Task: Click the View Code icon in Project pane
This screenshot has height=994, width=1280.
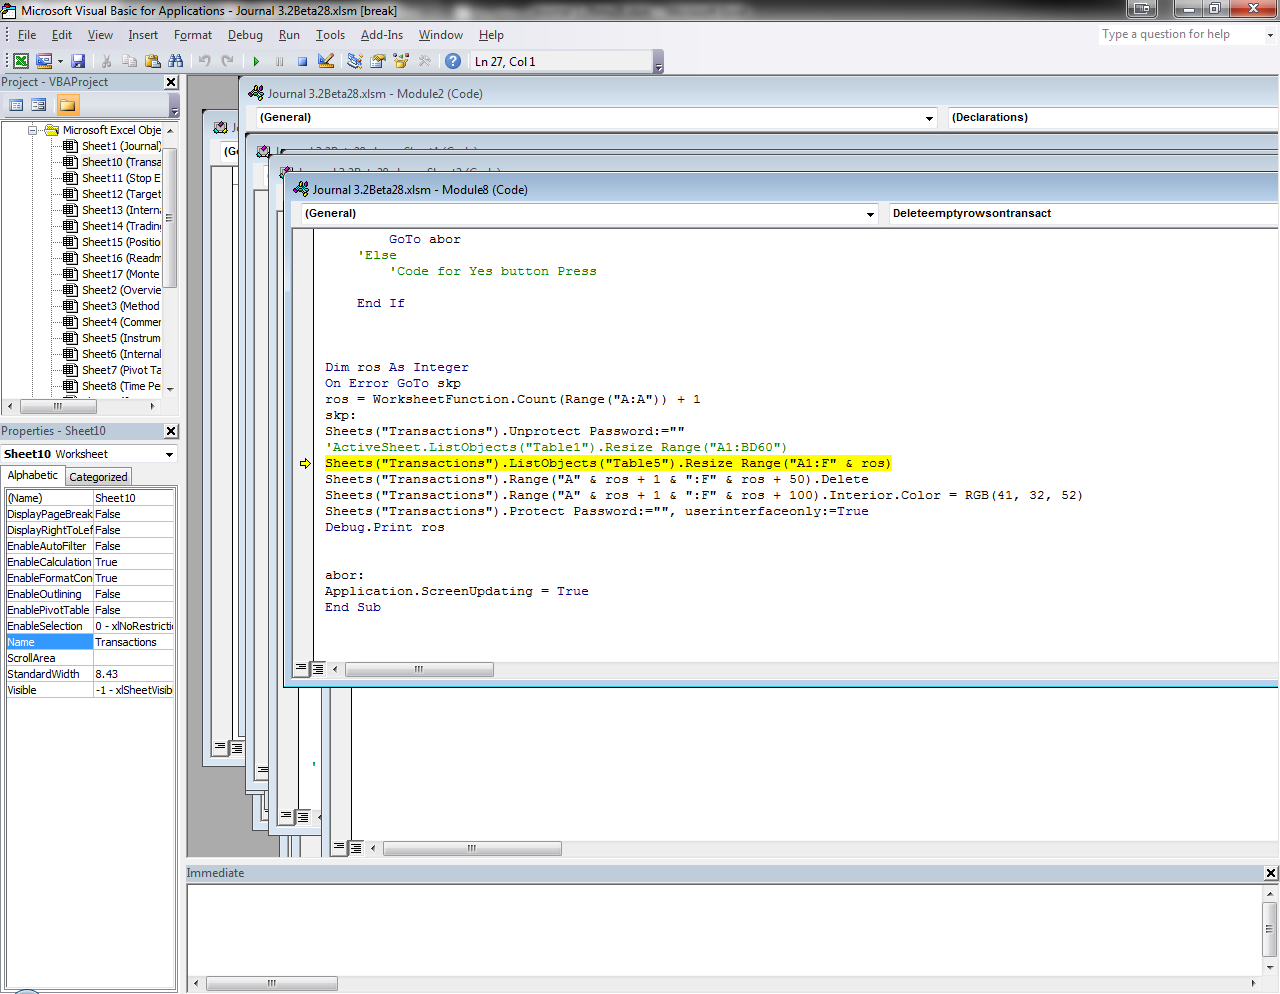Action: (16, 105)
